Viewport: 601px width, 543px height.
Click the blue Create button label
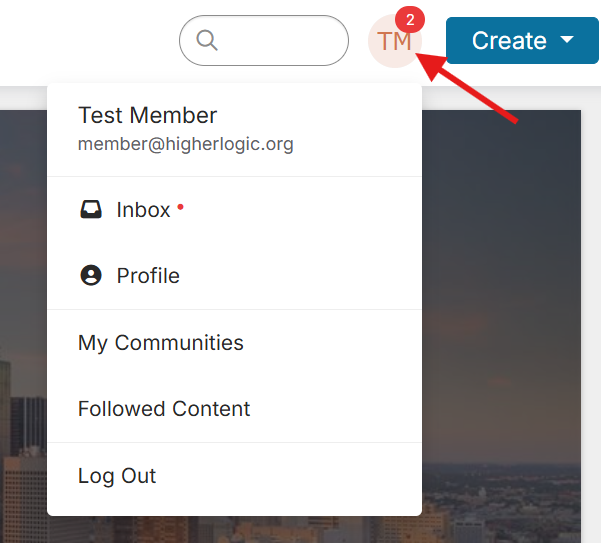(509, 41)
